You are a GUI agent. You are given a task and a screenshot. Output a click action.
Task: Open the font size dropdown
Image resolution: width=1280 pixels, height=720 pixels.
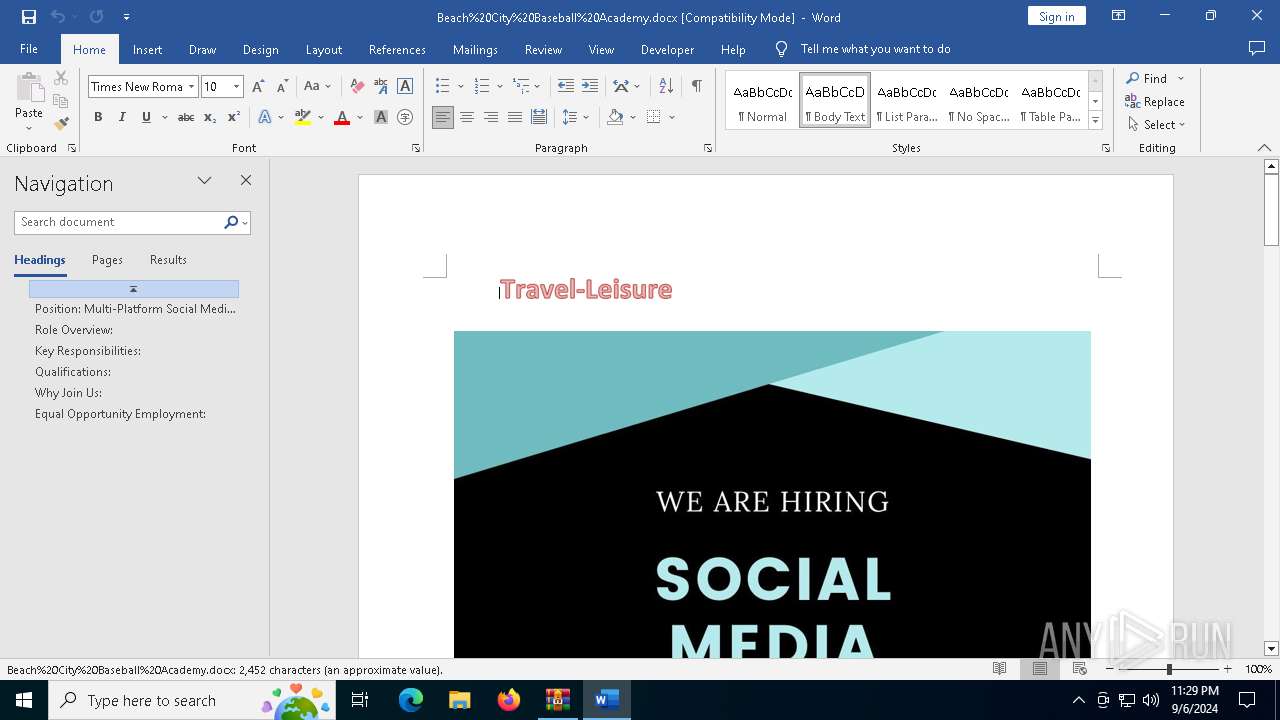pos(236,87)
